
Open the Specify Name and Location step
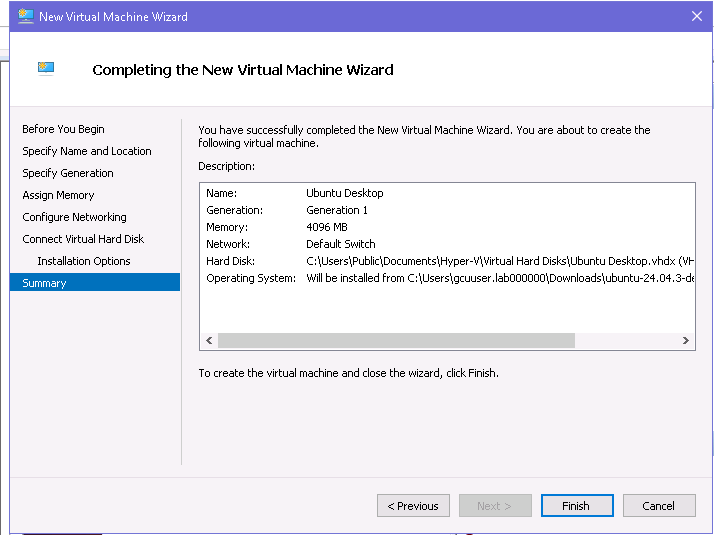(x=87, y=151)
